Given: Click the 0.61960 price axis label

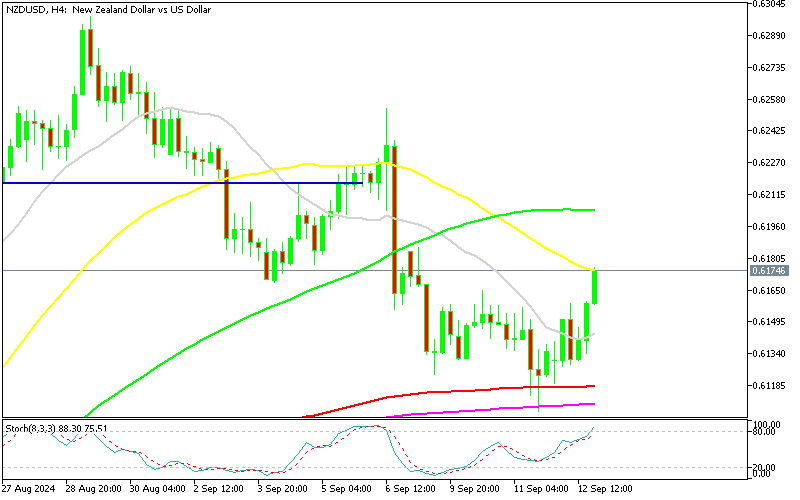Looking at the screenshot, I should (768, 226).
